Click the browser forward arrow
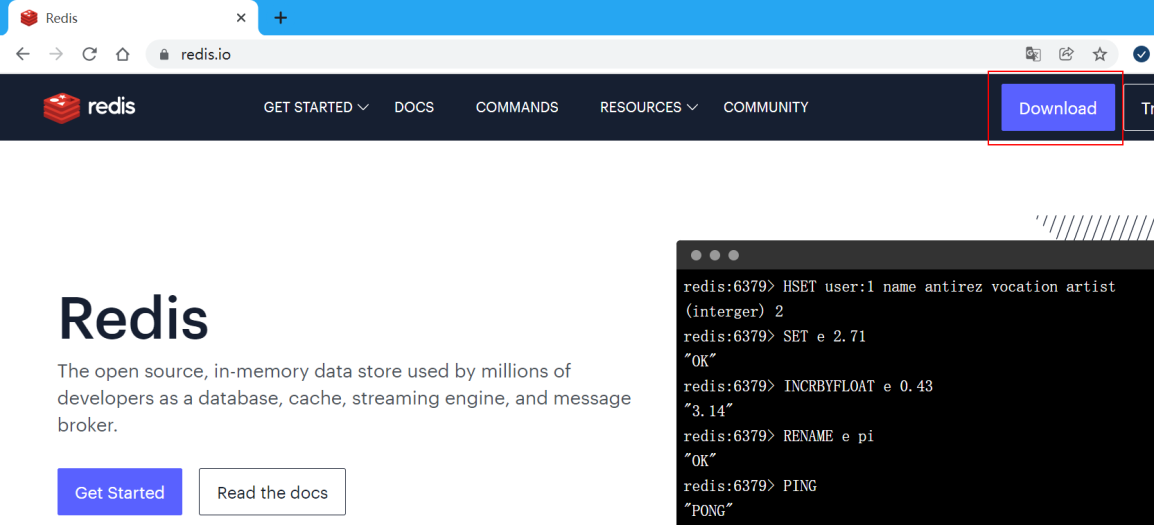The image size is (1154, 525). pyautogui.click(x=56, y=54)
